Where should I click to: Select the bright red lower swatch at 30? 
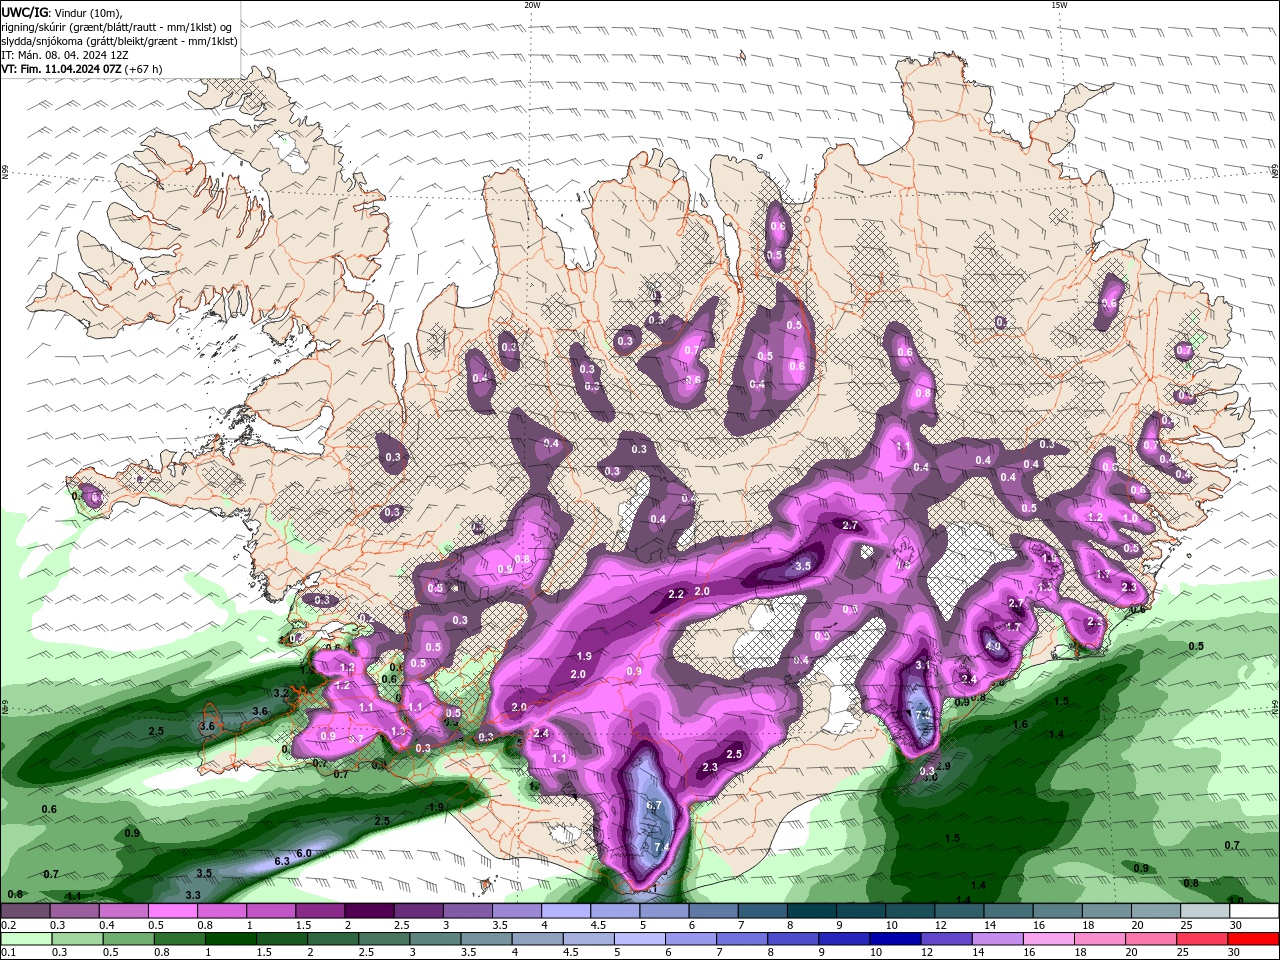tap(1253, 939)
